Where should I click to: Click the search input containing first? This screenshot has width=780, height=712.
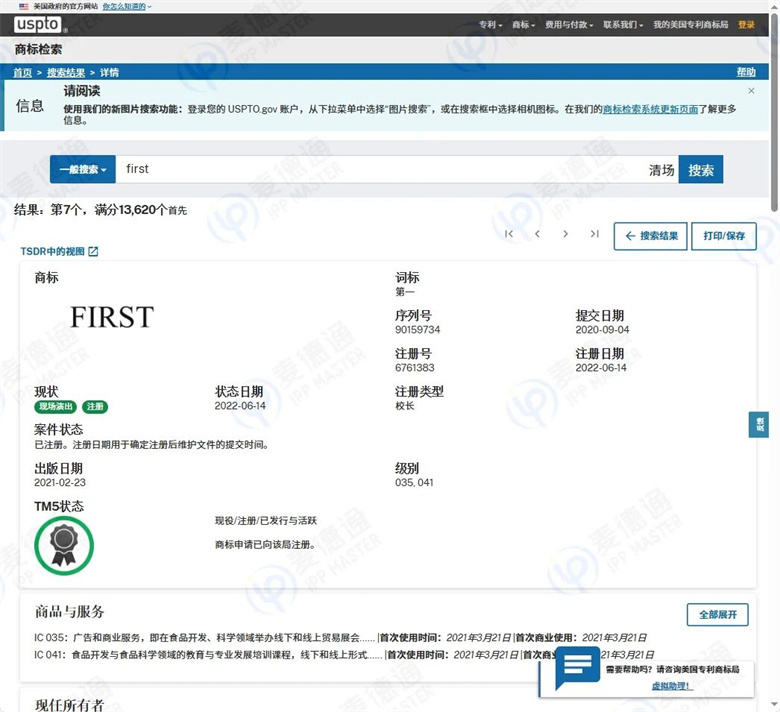[380, 169]
